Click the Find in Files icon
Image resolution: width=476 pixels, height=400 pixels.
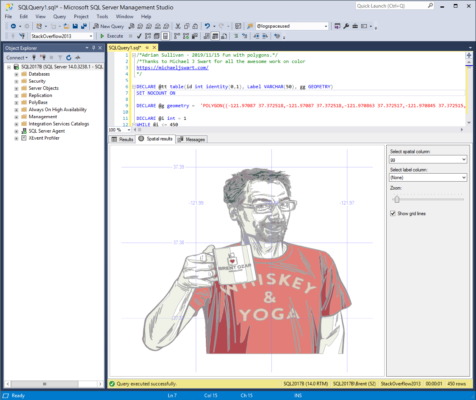coord(250,26)
